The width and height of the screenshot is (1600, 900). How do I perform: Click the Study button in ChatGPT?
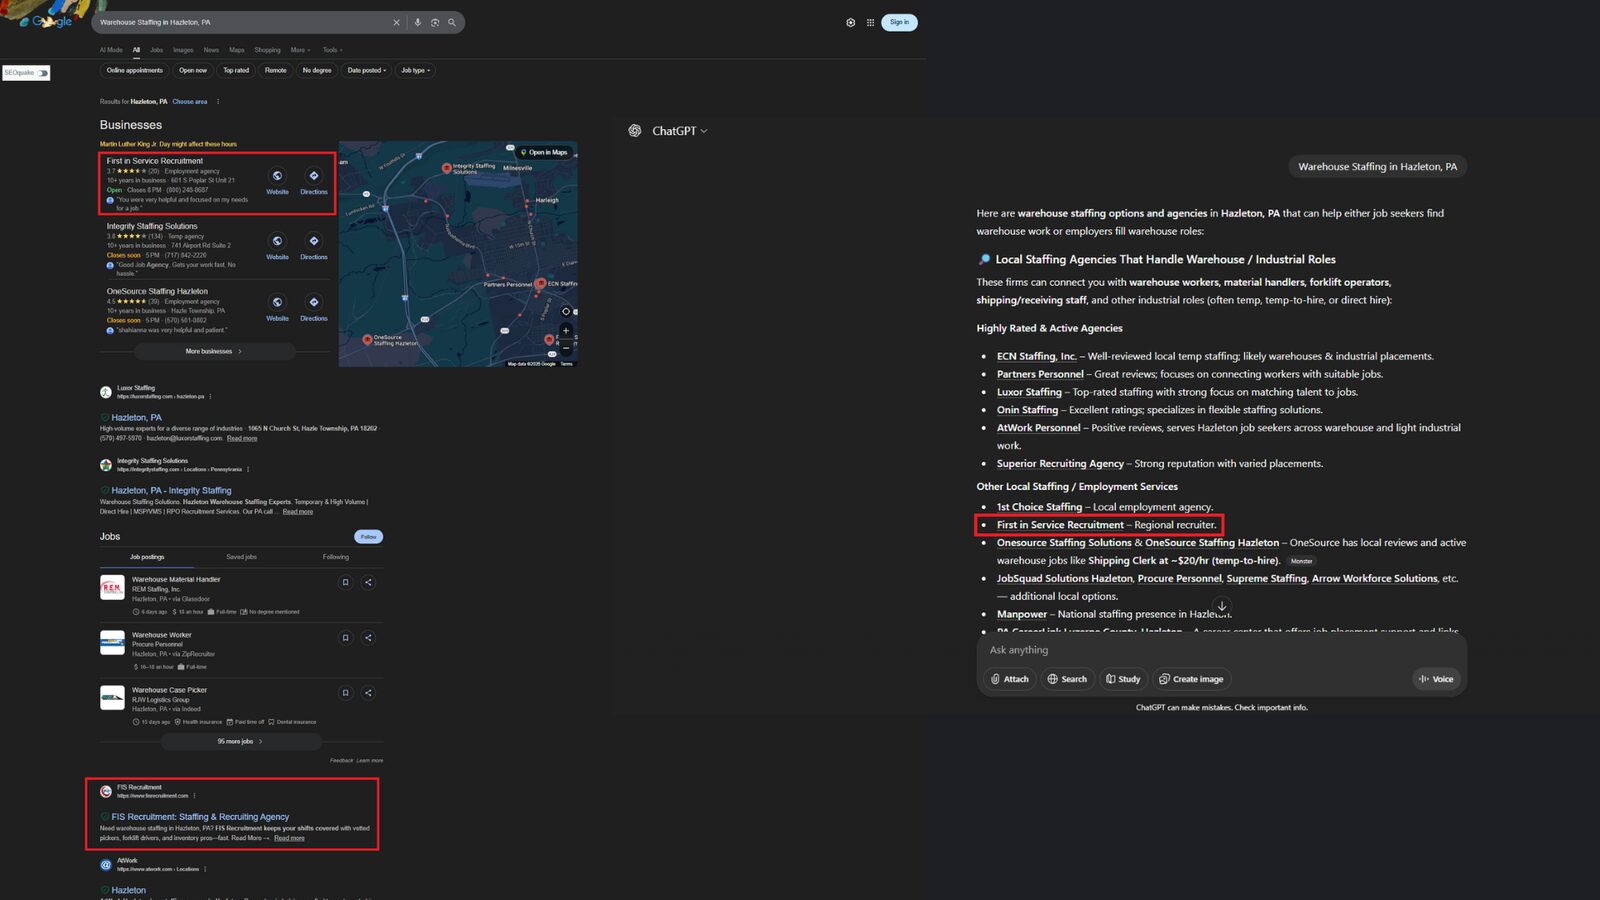pyautogui.click(x=1123, y=679)
